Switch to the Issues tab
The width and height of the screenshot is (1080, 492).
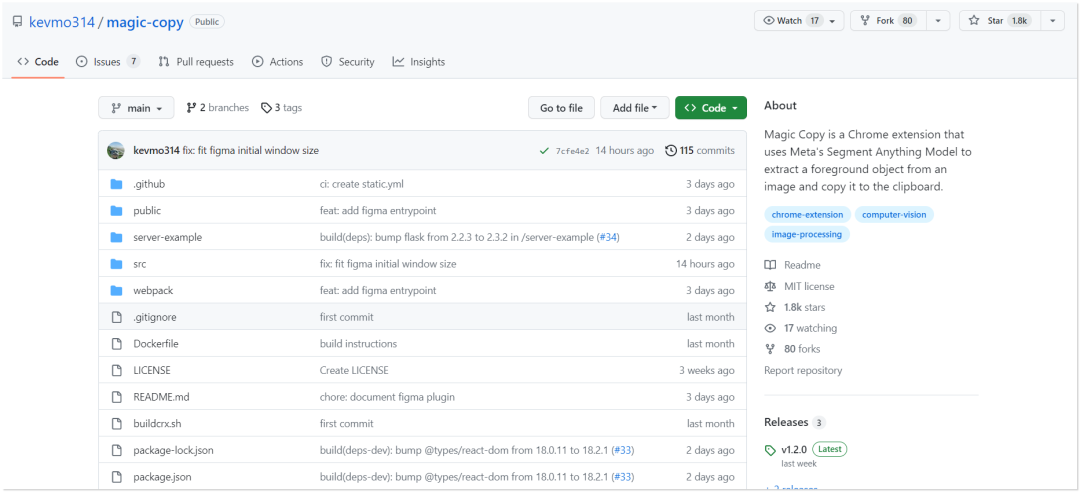107,62
